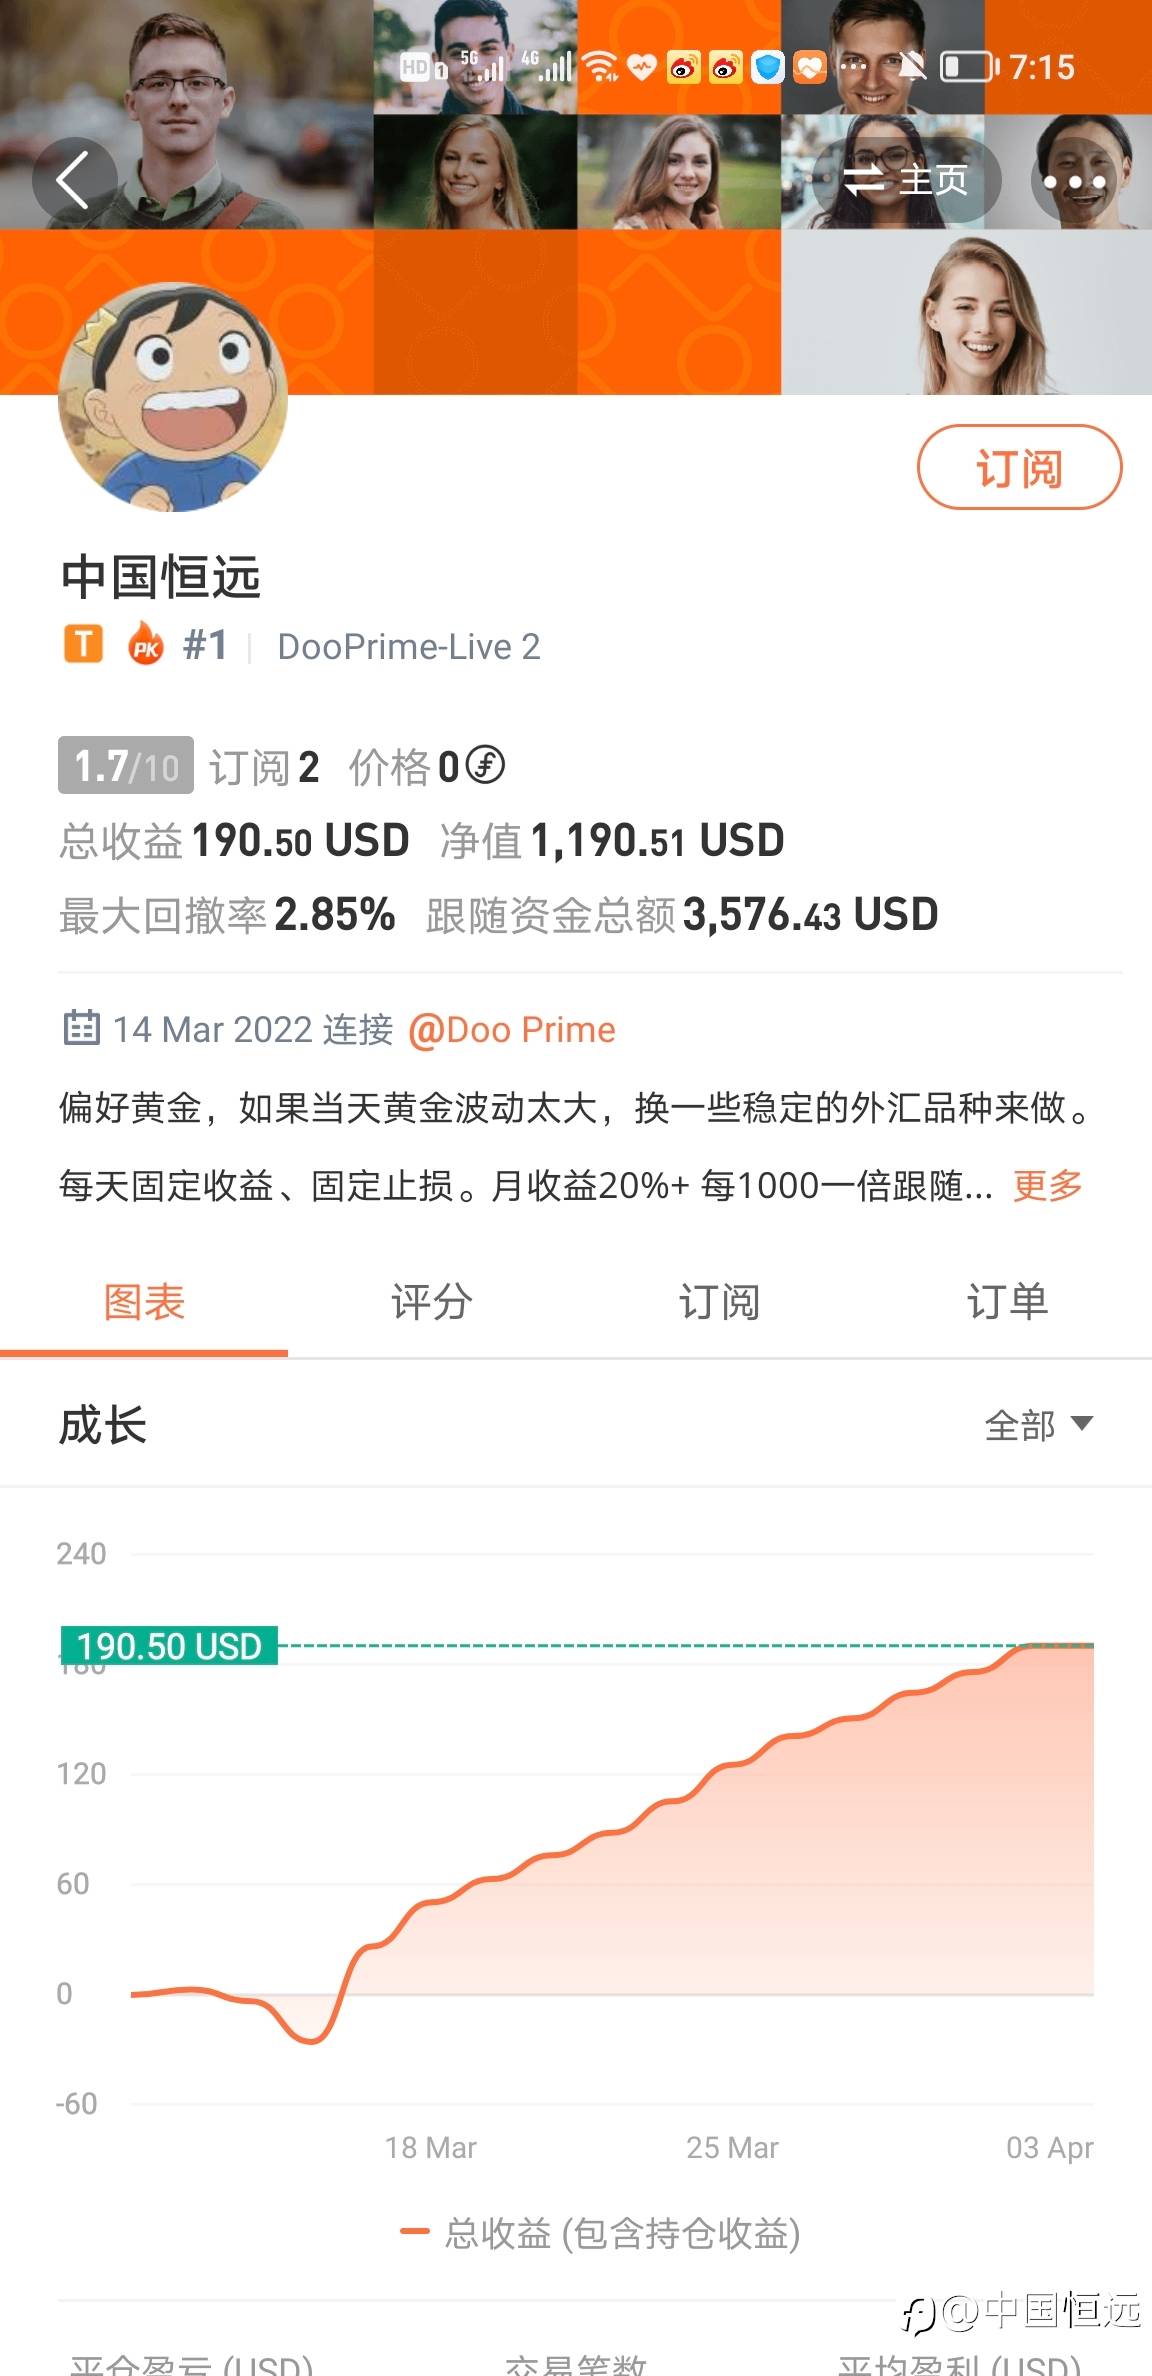
Task: Tap the calendar icon beside connection date
Action: pos(81,1028)
